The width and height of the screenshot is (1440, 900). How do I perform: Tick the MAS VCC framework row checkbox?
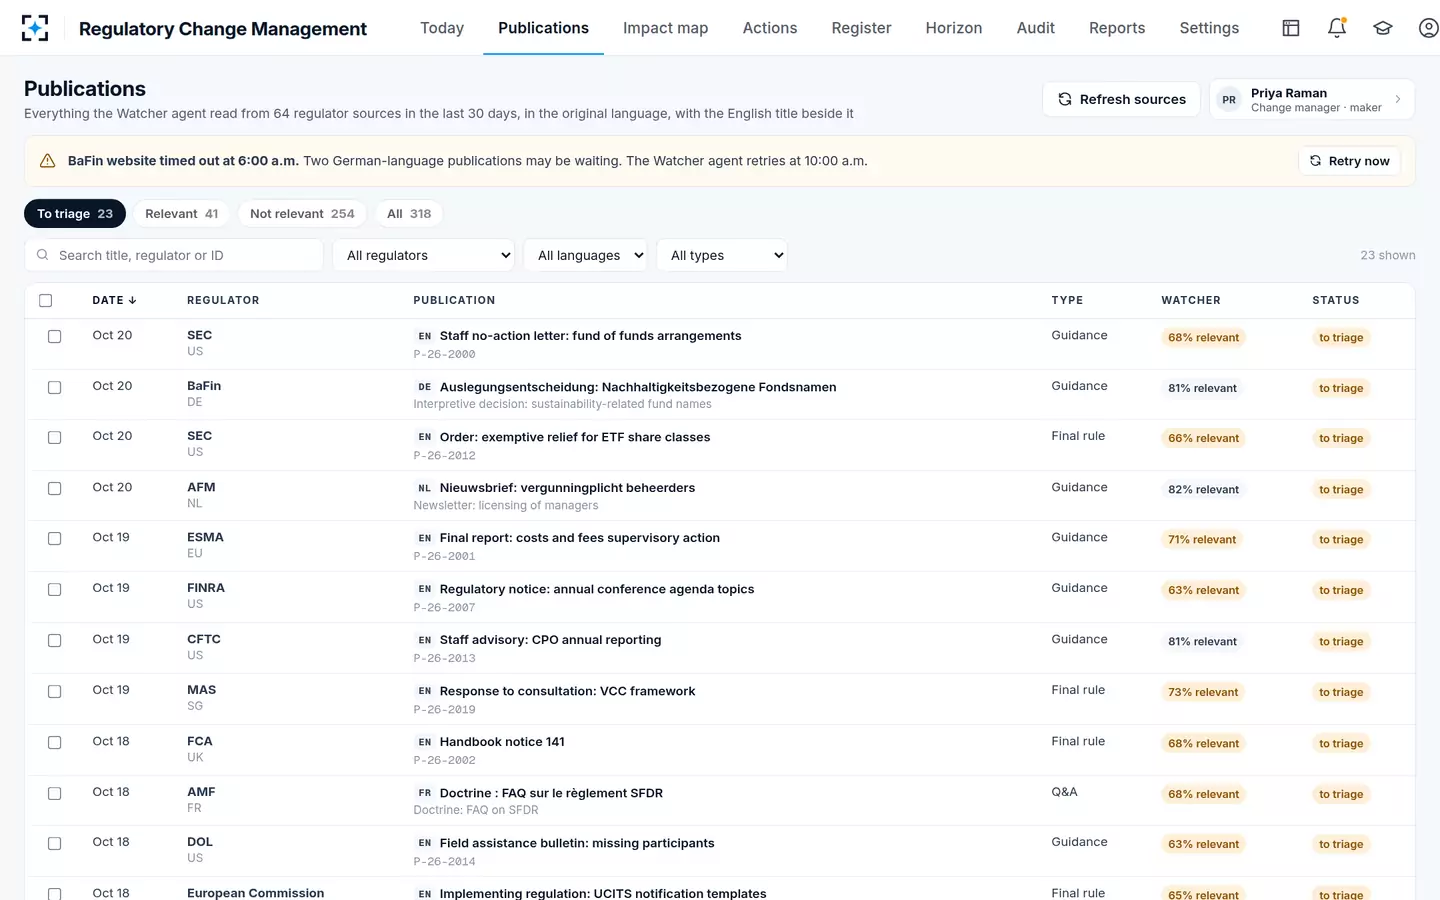pyautogui.click(x=55, y=691)
